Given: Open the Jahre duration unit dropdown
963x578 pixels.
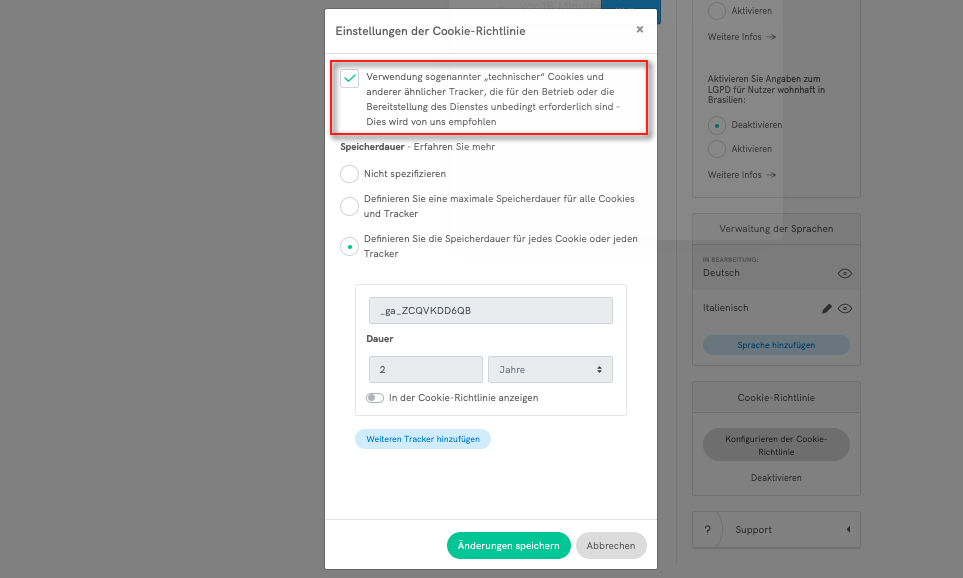Looking at the screenshot, I should click(549, 370).
